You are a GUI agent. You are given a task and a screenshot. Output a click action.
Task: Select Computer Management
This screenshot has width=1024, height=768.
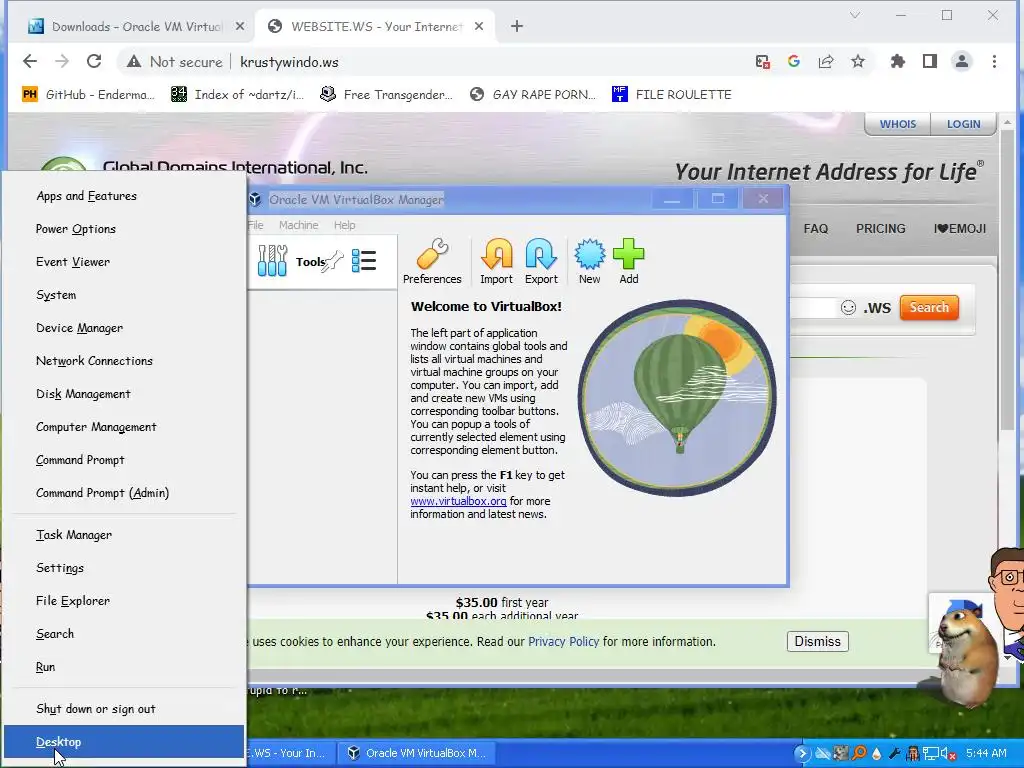(x=124, y=427)
